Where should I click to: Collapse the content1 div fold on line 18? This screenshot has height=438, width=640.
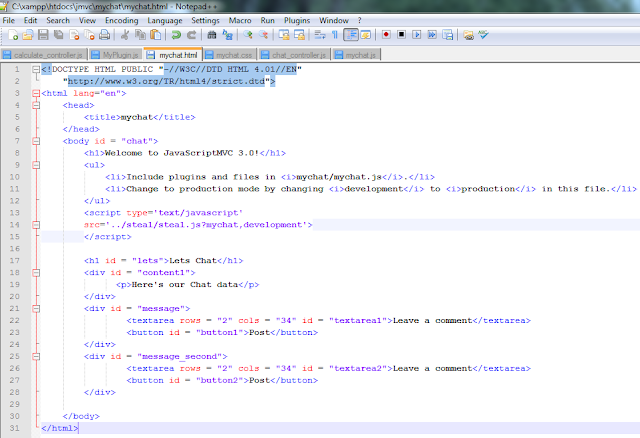pyautogui.click(x=36, y=273)
